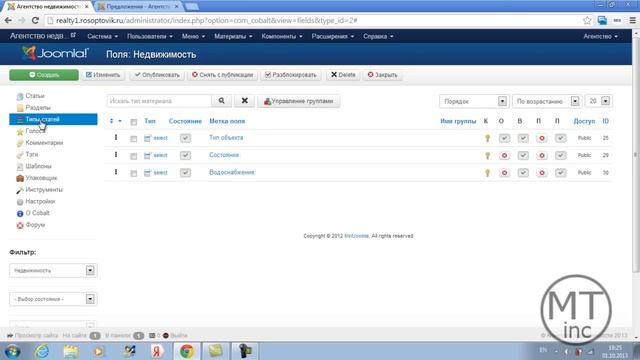Bookmark page with the star icon
Image resolution: width=640 pixels, height=360 pixels.
pyautogui.click(x=587, y=20)
